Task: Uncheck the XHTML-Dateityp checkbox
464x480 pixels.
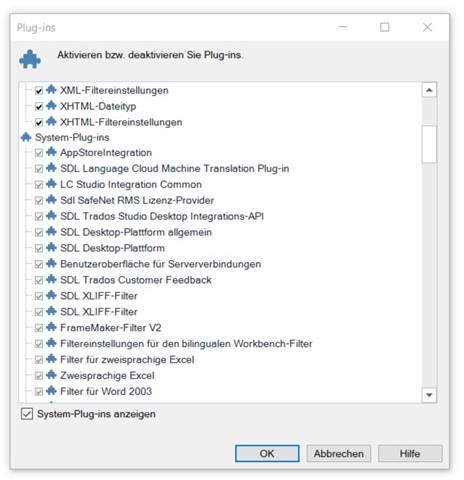Action: (39, 106)
